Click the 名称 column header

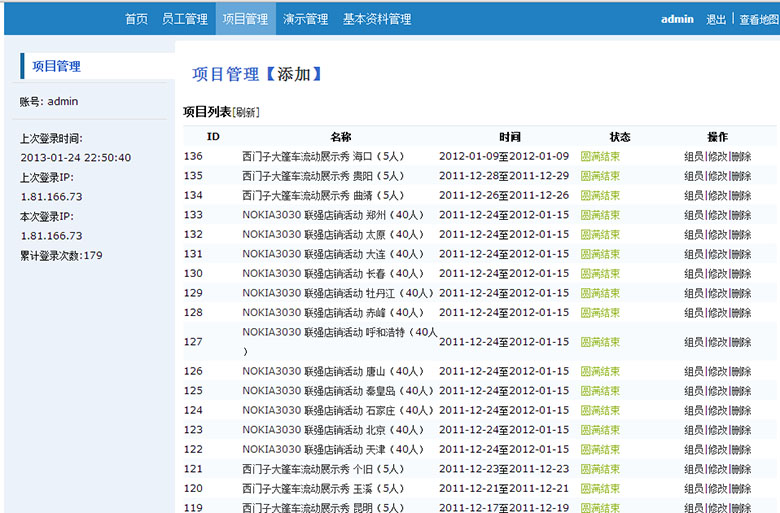point(341,137)
